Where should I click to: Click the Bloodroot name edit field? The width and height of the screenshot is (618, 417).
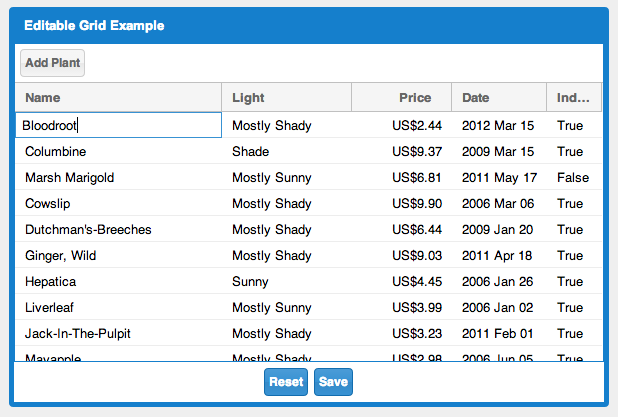[118, 125]
